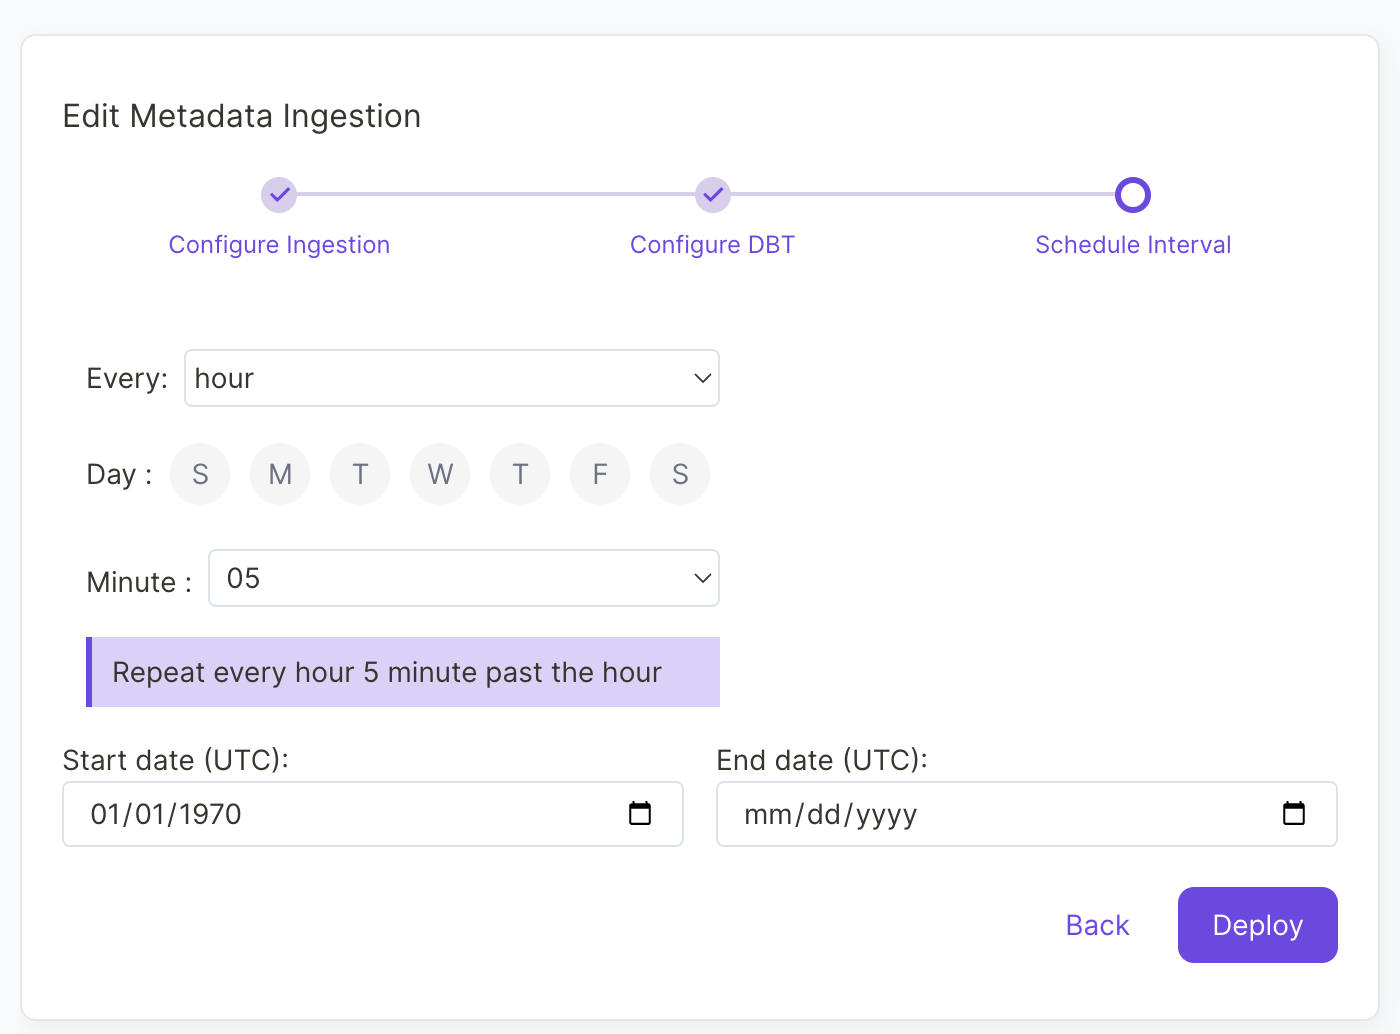Image resolution: width=1400 pixels, height=1034 pixels.
Task: Click the Back link
Action: [1097, 925]
